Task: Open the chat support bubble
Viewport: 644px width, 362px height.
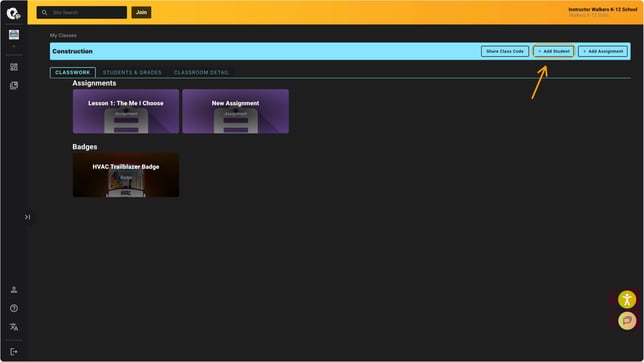Action: tap(627, 320)
